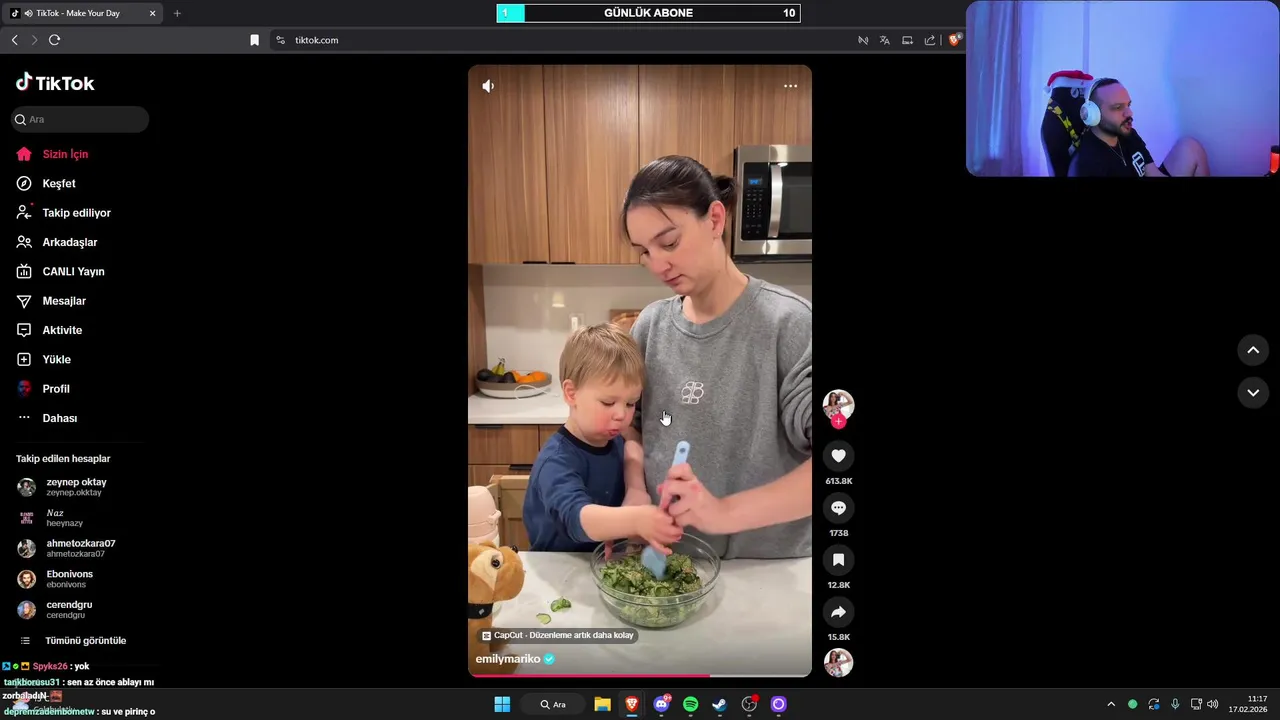Open the Sizin İçin feed
Image resolution: width=1280 pixels, height=720 pixels.
[x=65, y=154]
